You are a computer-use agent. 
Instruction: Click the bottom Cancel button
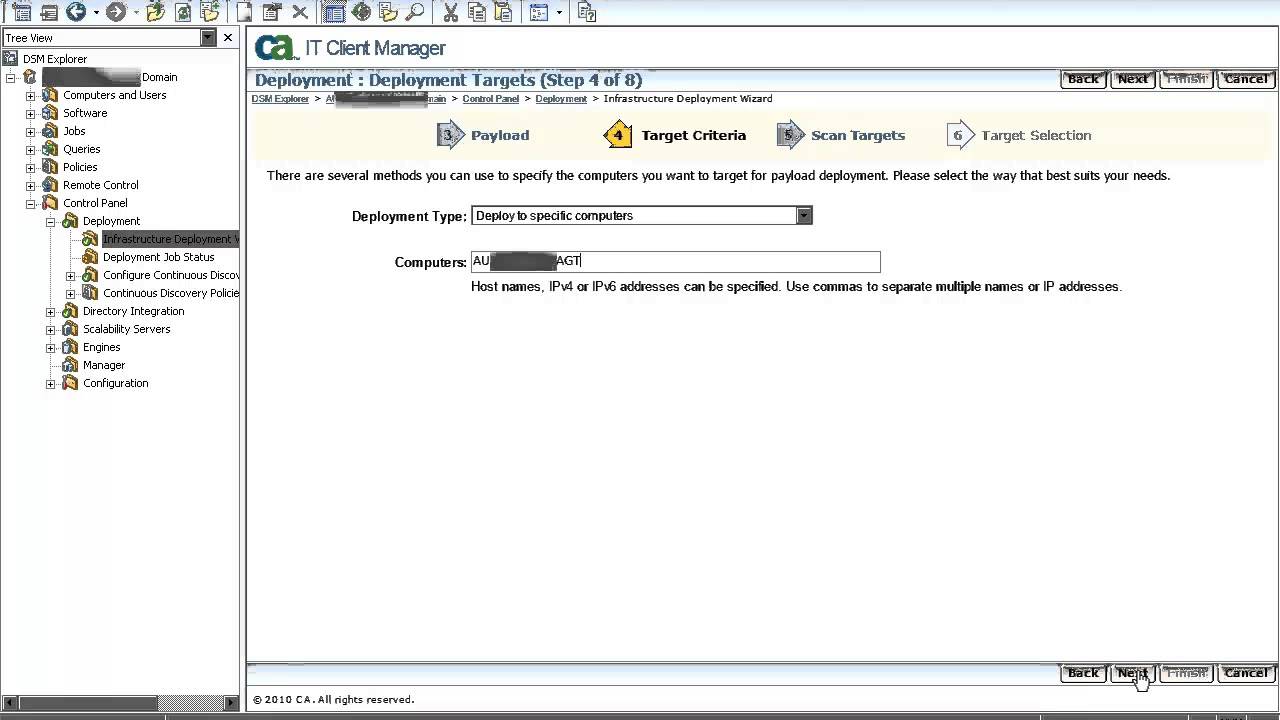tap(1246, 673)
